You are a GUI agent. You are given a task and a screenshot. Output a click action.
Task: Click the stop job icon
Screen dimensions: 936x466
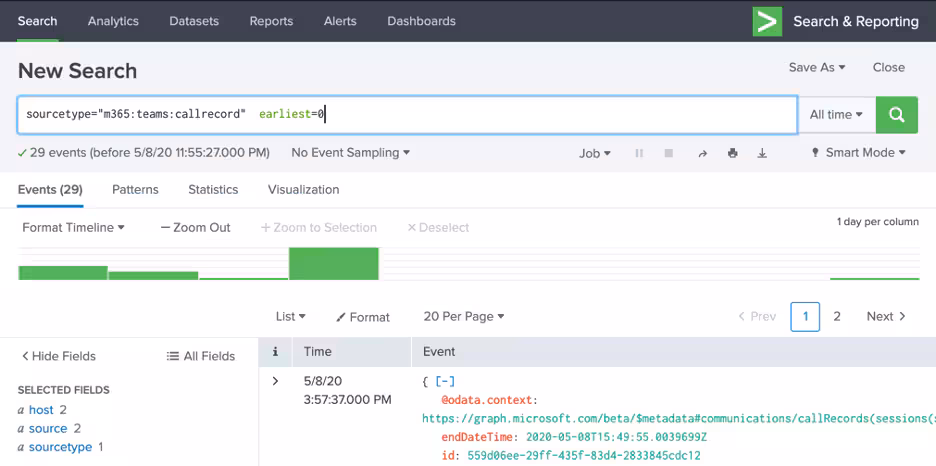click(x=669, y=153)
